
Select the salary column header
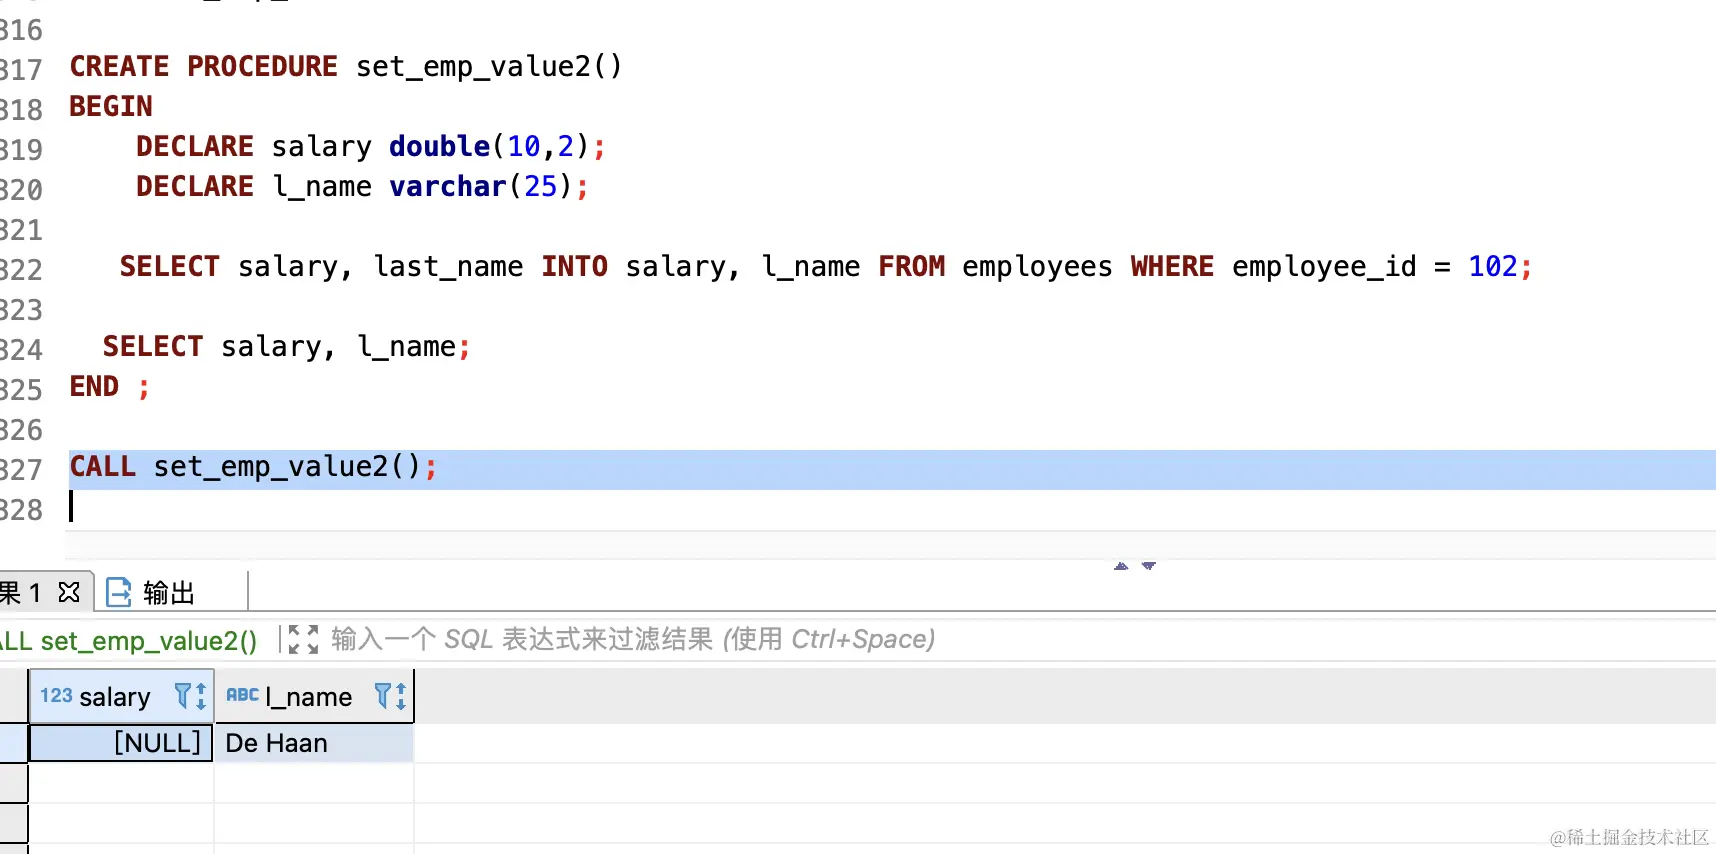(121, 696)
